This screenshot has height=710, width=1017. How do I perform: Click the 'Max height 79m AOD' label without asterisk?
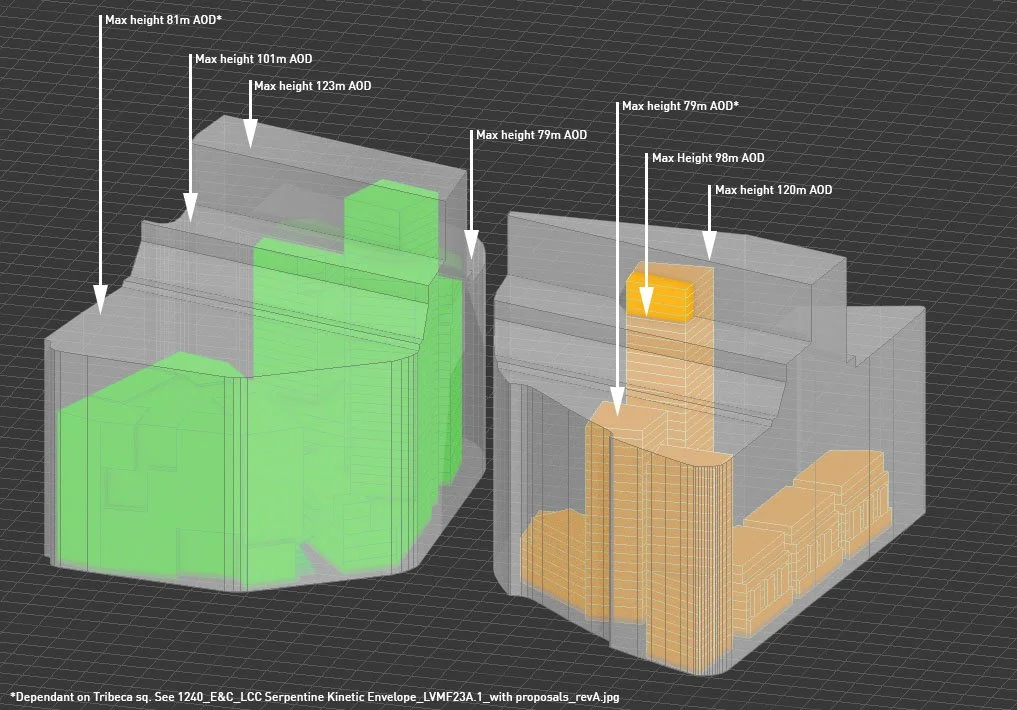531,135
